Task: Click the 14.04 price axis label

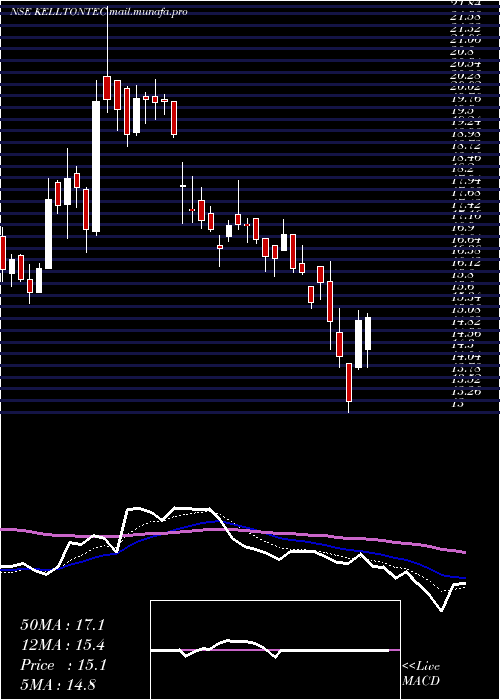Action: click(465, 357)
